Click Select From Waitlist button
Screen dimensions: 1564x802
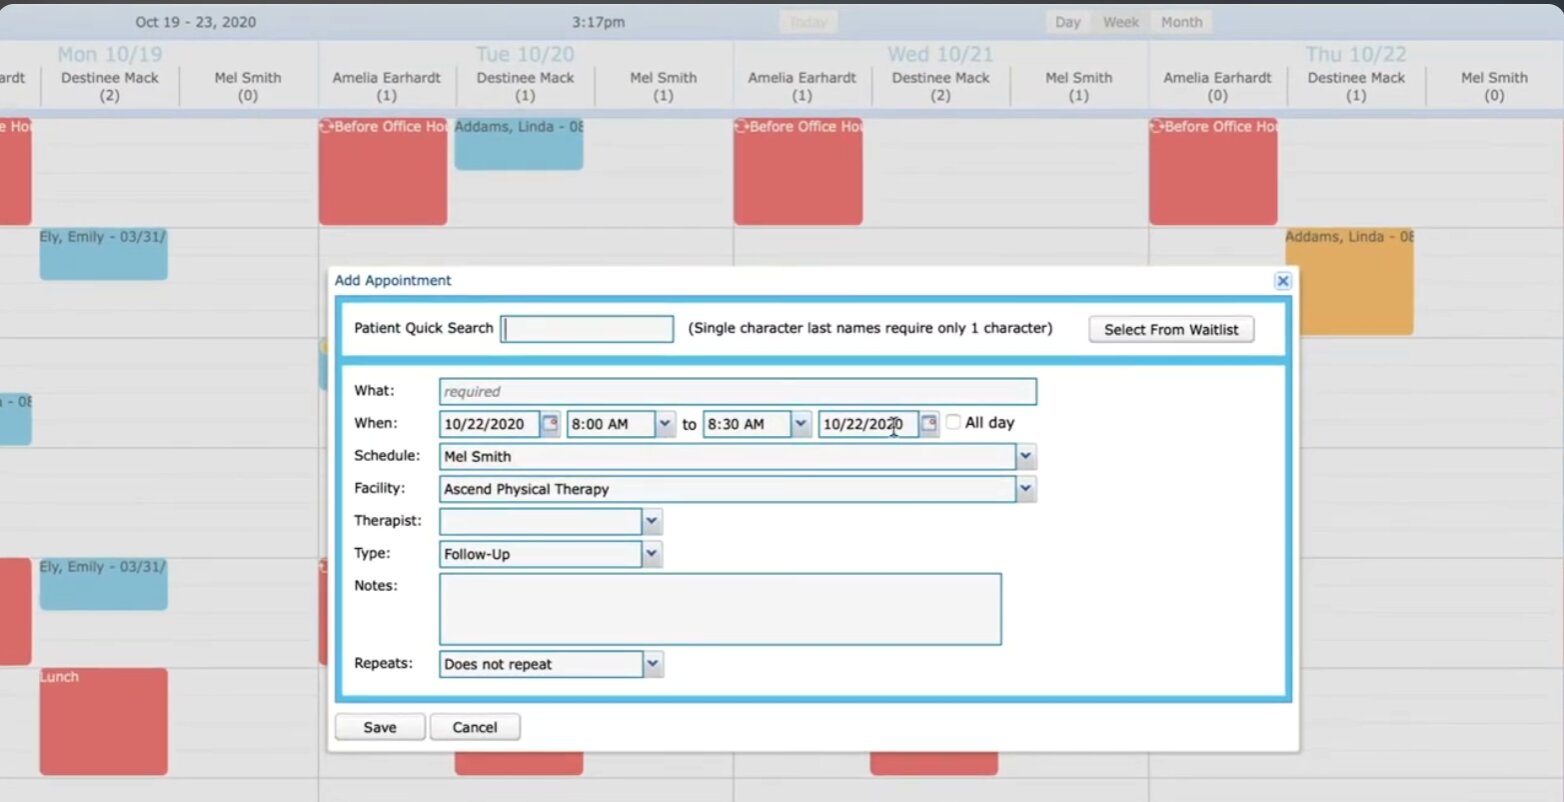coord(1171,330)
